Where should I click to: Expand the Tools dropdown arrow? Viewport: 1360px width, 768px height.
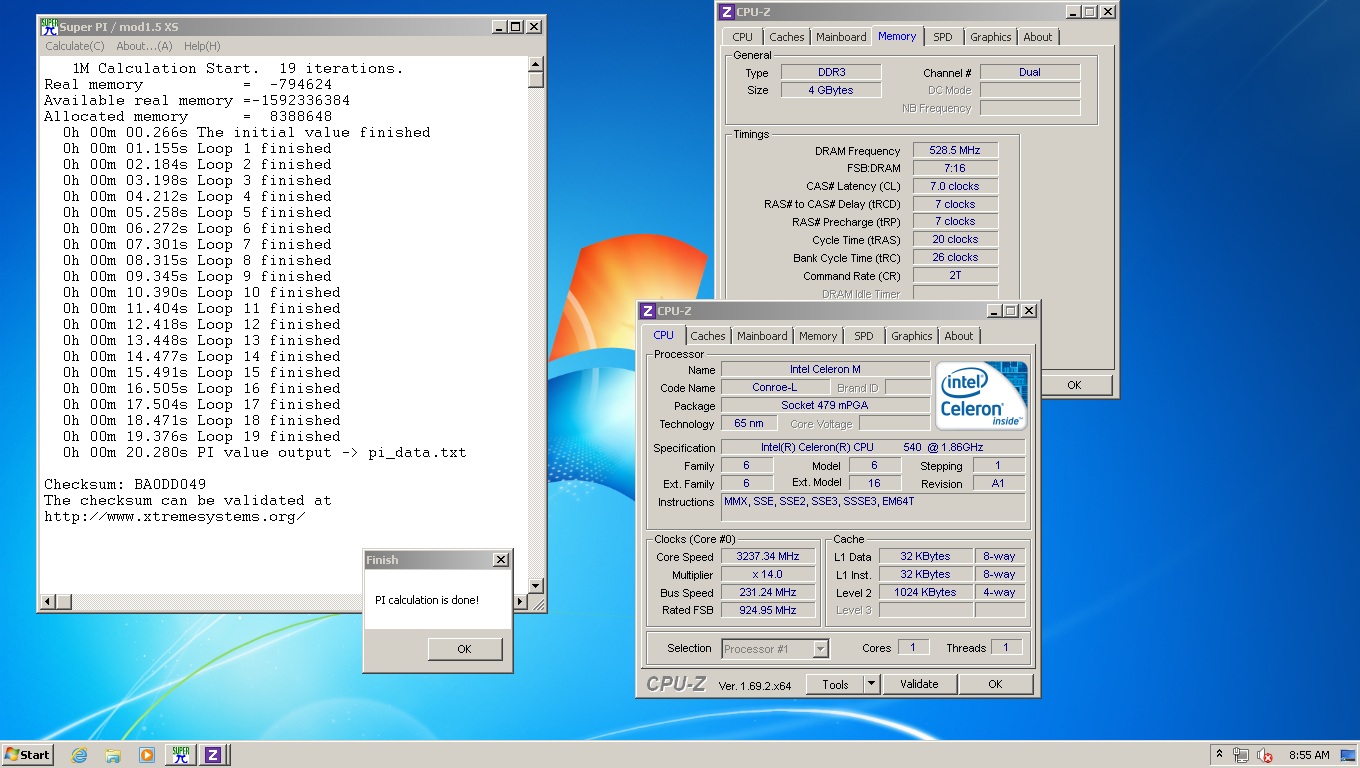tap(871, 684)
